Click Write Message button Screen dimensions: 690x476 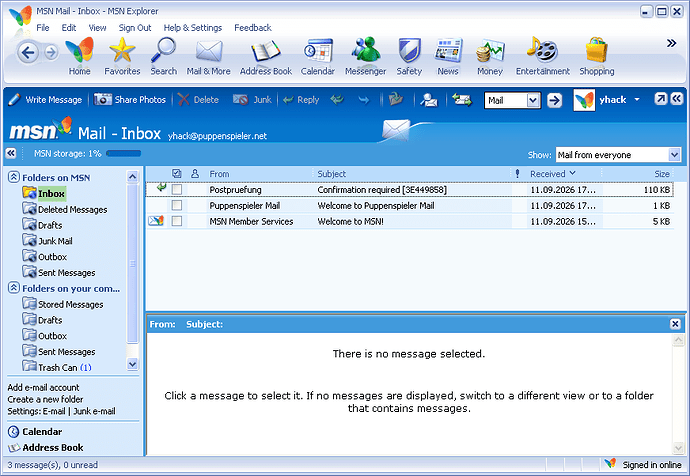45,100
